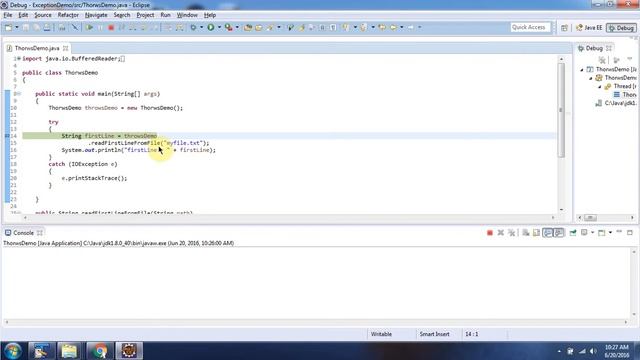Collapse the main method fold on line 8
Screen dimensions: 640x360
tap(19, 94)
